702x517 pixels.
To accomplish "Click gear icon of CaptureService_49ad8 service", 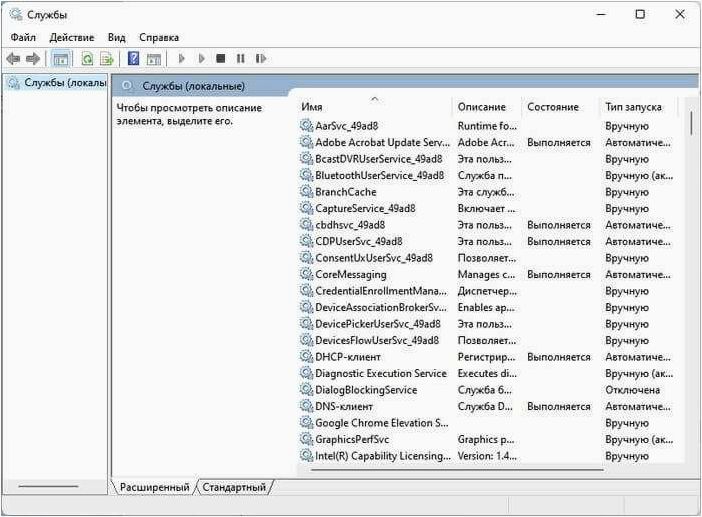I will [307, 208].
